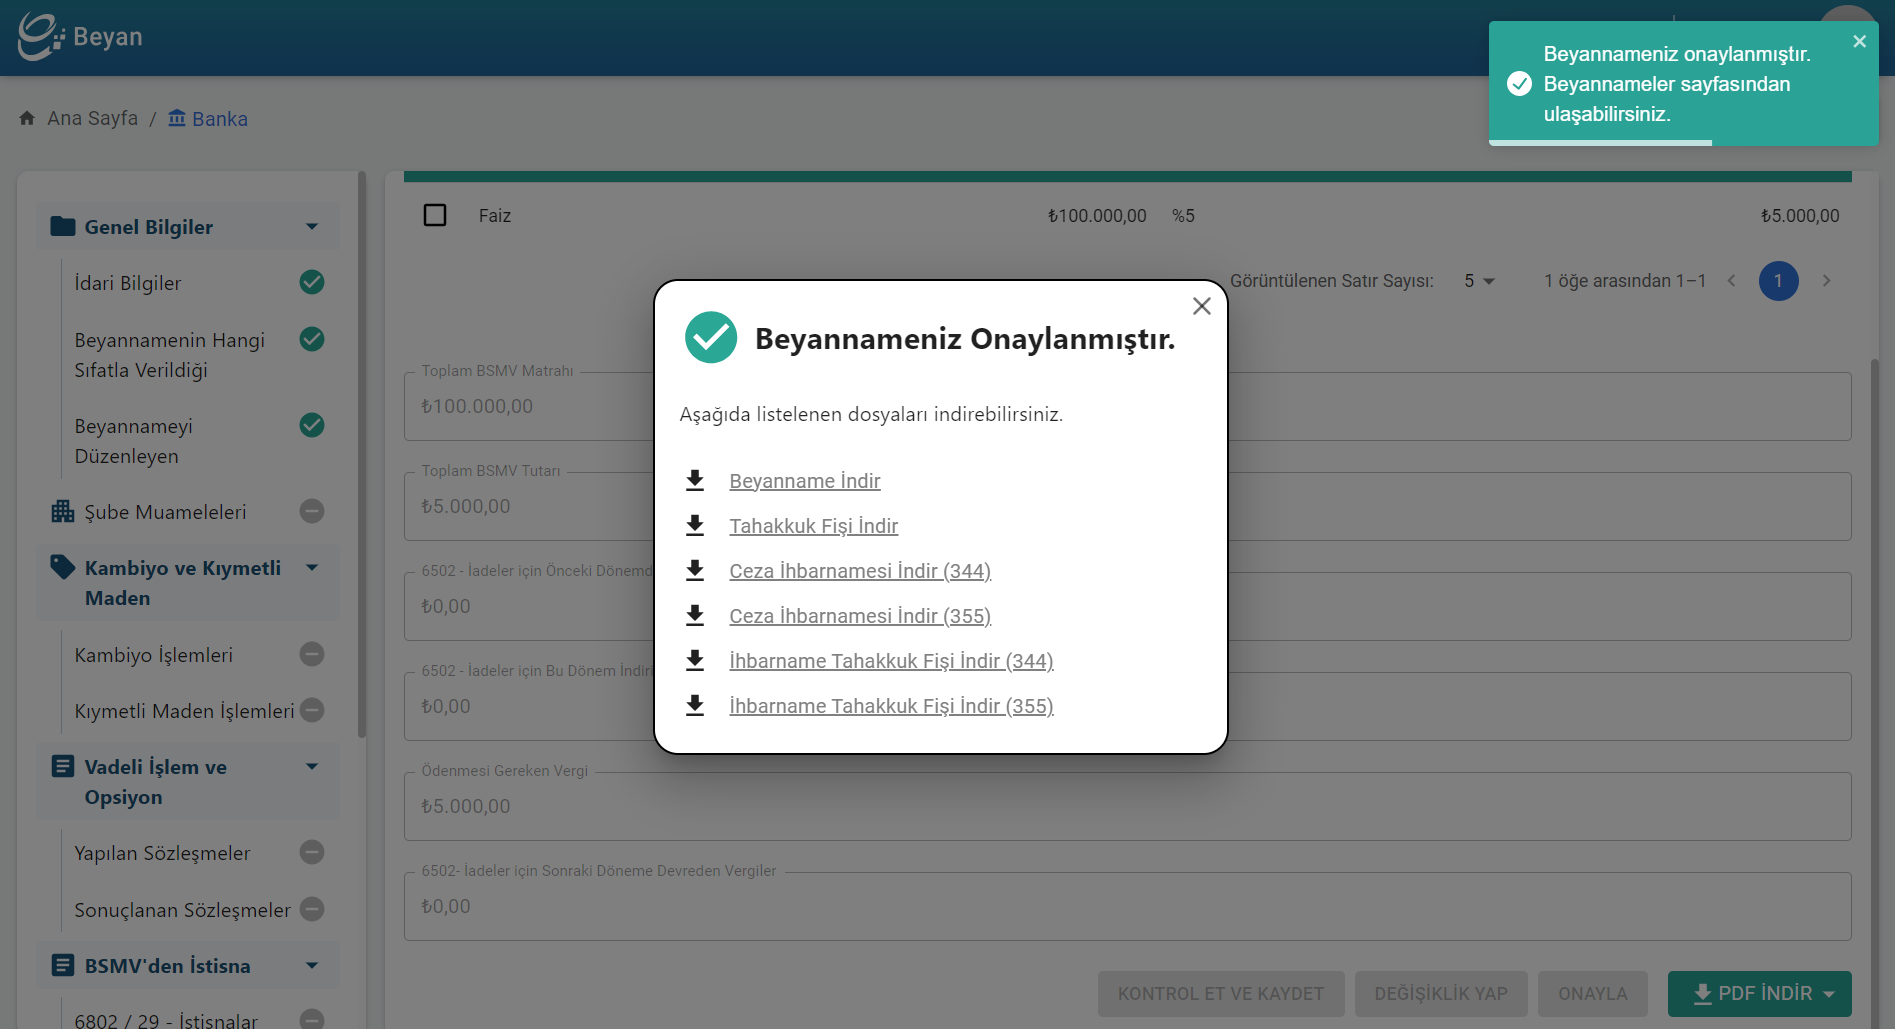Click the folder icon of Genel Bilgiler

point(63,226)
